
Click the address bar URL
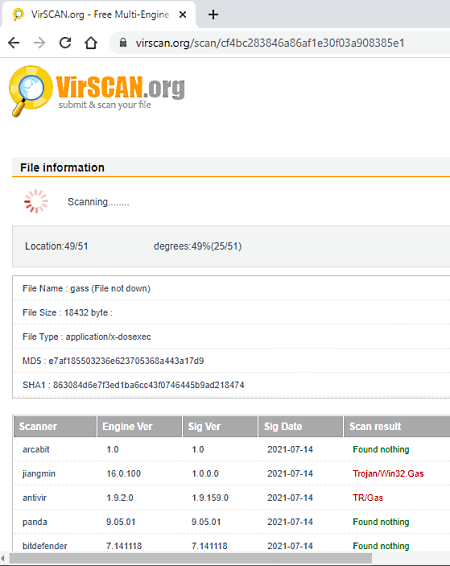tap(270, 43)
